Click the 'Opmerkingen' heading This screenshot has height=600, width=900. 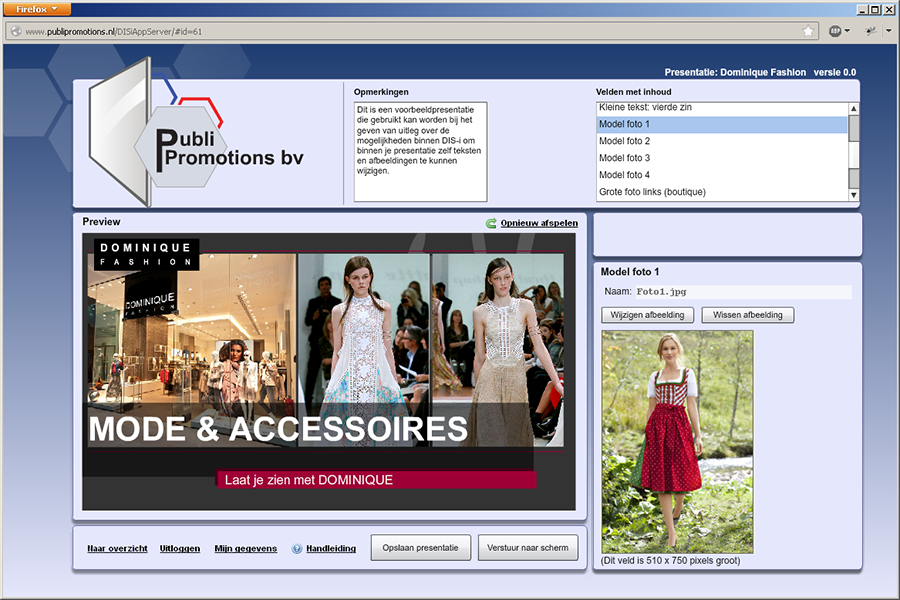pyautogui.click(x=381, y=92)
